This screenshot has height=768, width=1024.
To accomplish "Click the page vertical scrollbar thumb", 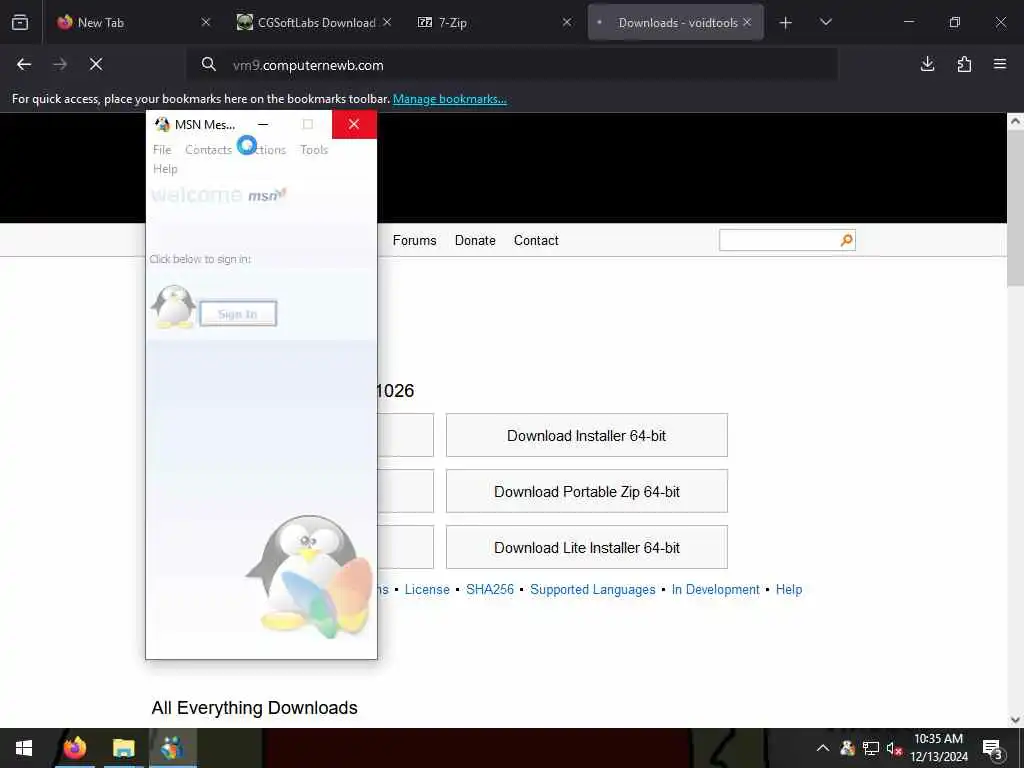I will pyautogui.click(x=1015, y=208).
